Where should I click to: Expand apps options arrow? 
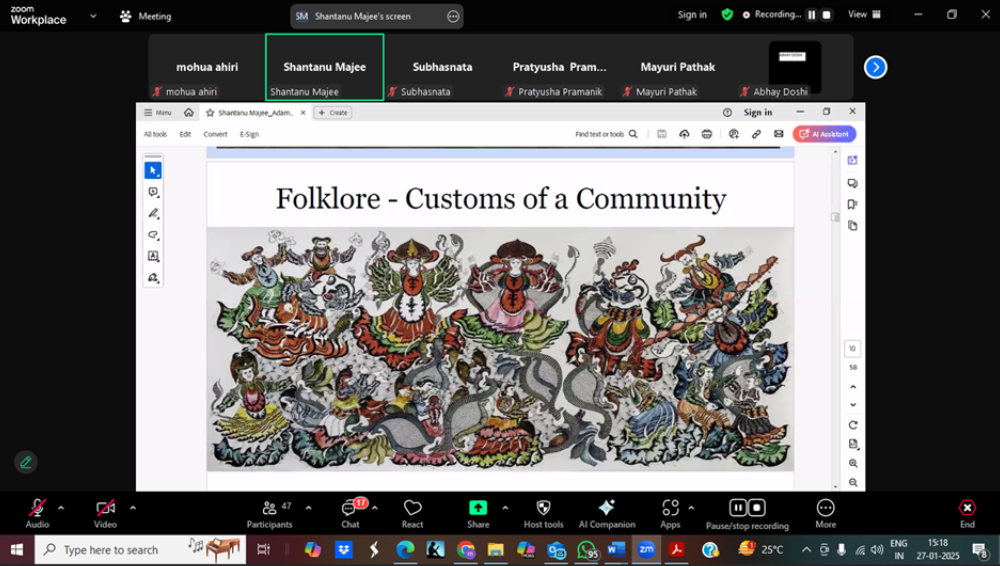[x=691, y=508]
